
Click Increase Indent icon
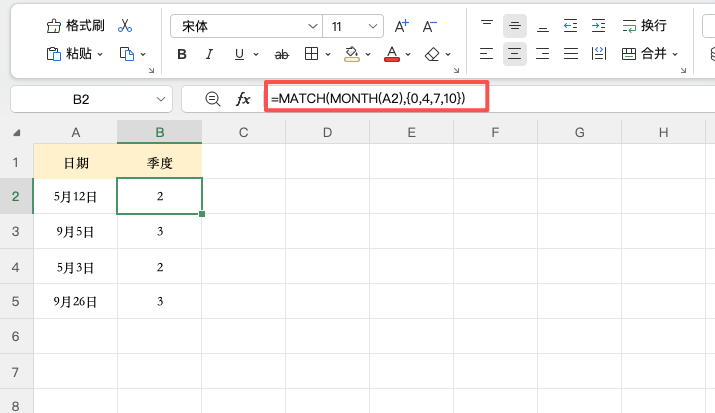pyautogui.click(x=598, y=26)
